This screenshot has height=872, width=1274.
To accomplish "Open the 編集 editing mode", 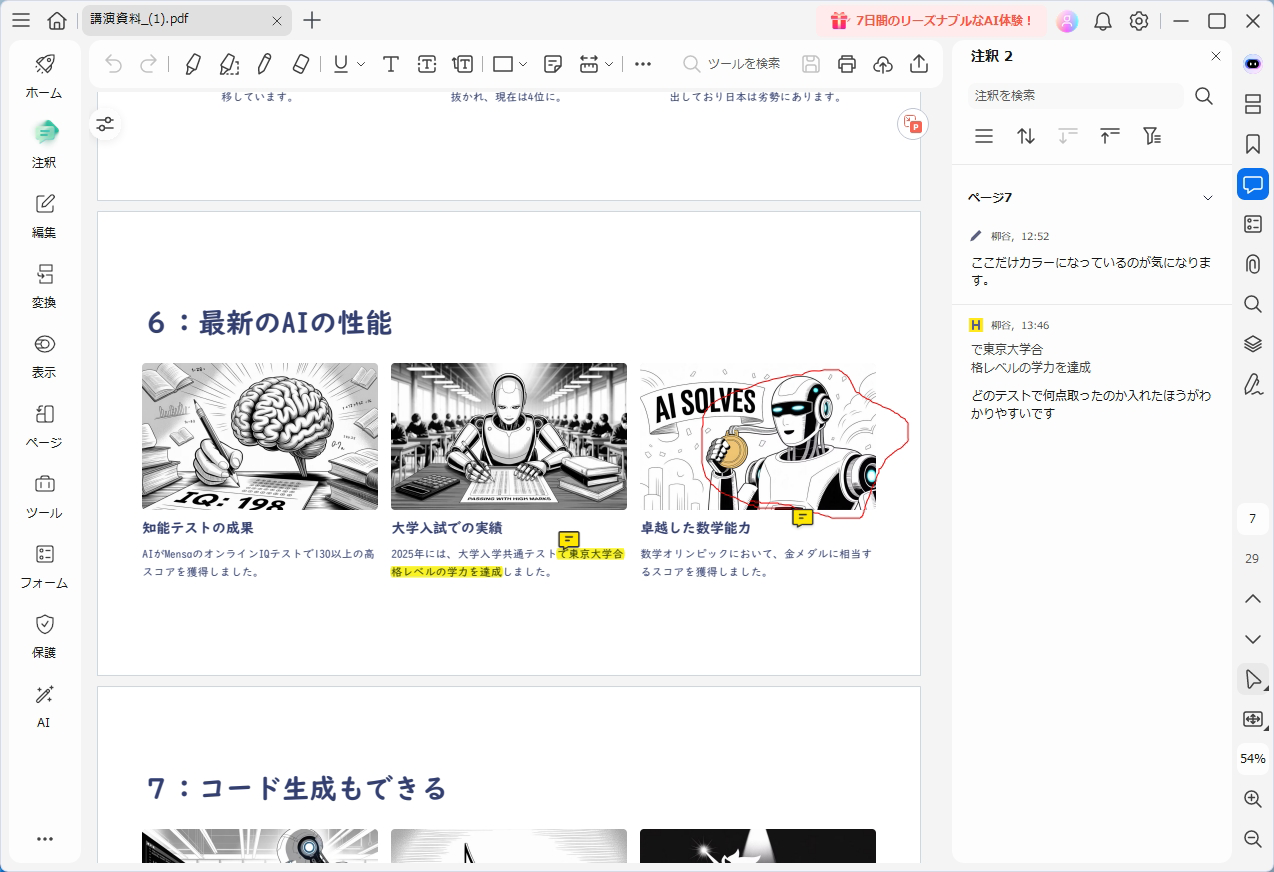I will 43,214.
